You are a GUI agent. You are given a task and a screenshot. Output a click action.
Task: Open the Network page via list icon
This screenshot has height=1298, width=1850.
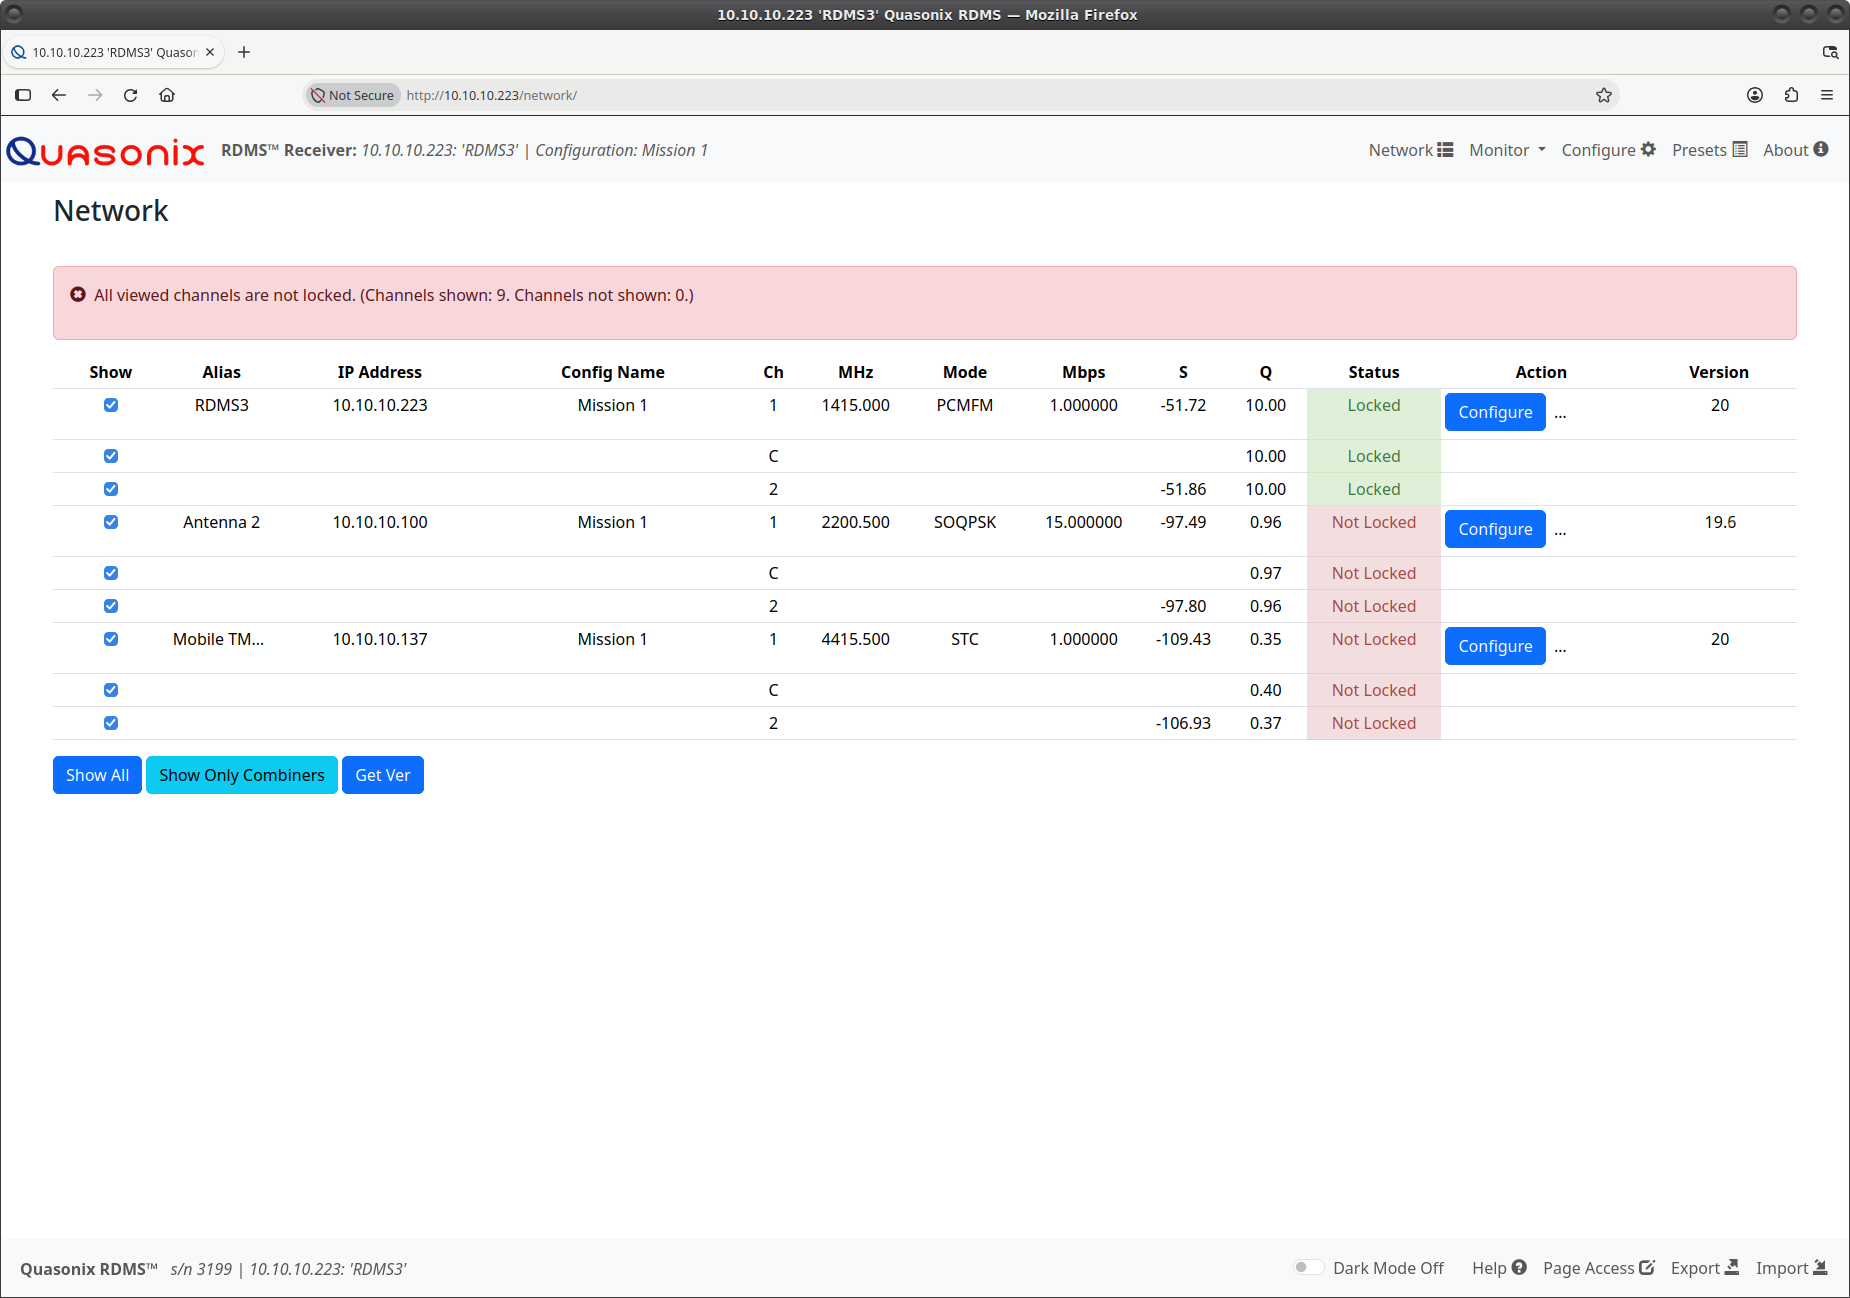[x=1445, y=150]
